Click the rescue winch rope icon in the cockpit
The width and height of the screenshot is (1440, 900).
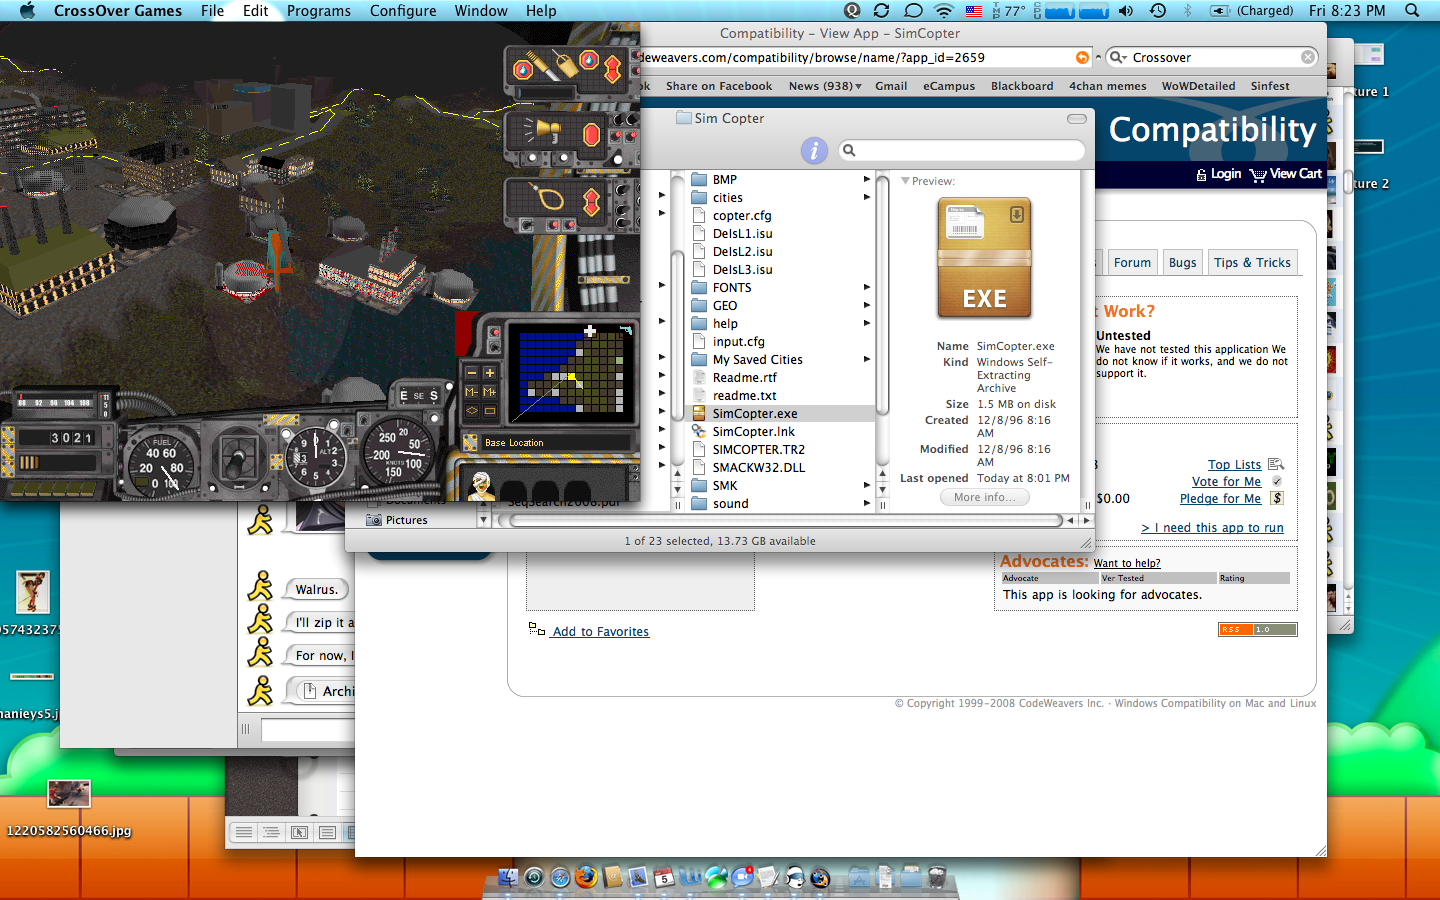[x=548, y=196]
